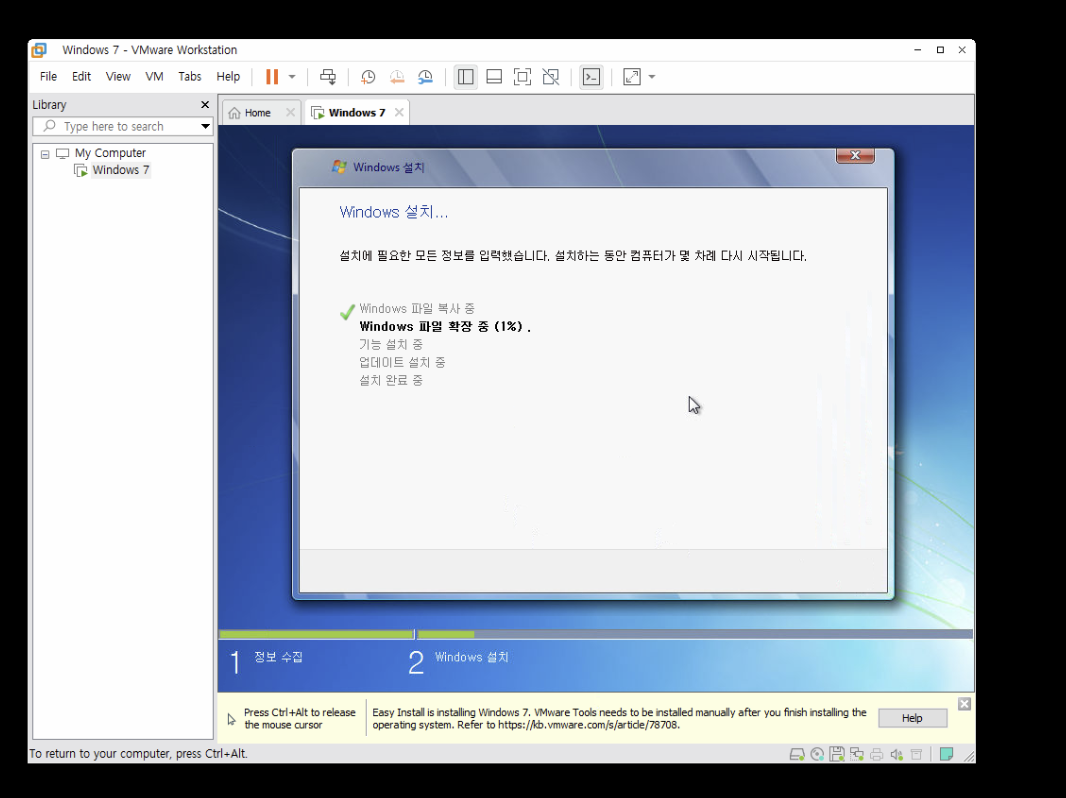Select My Computer in the library tree
Image resolution: width=1066 pixels, height=798 pixels.
tap(110, 153)
